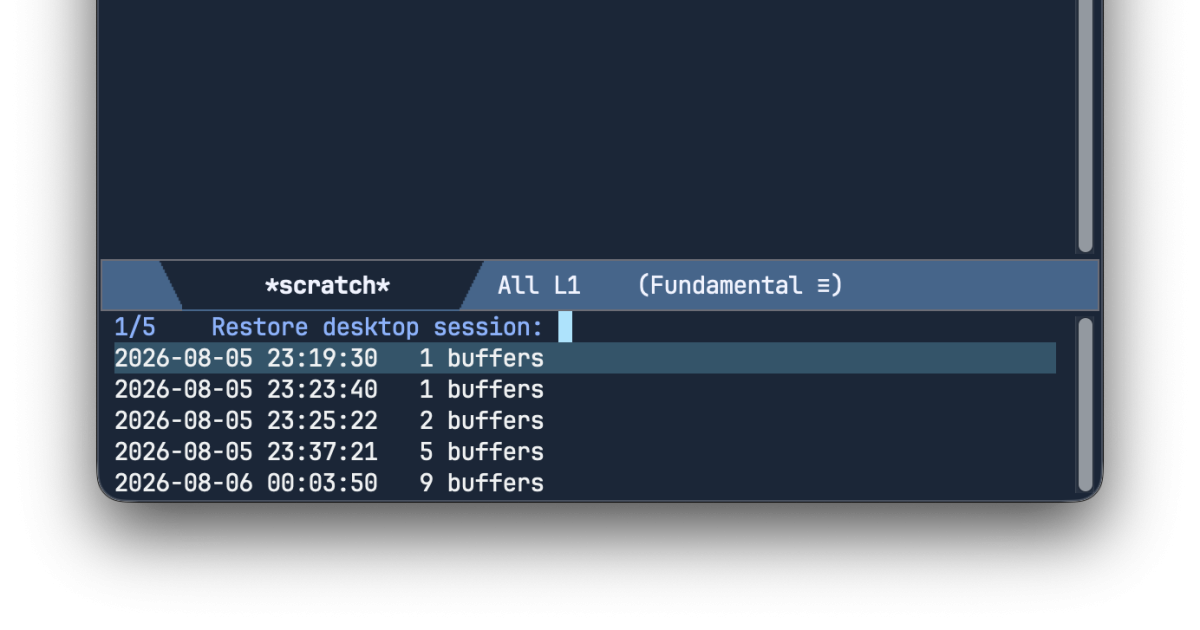This screenshot has width=1200, height=630.
Task: Click the All buffer position indicator
Action: click(x=518, y=286)
